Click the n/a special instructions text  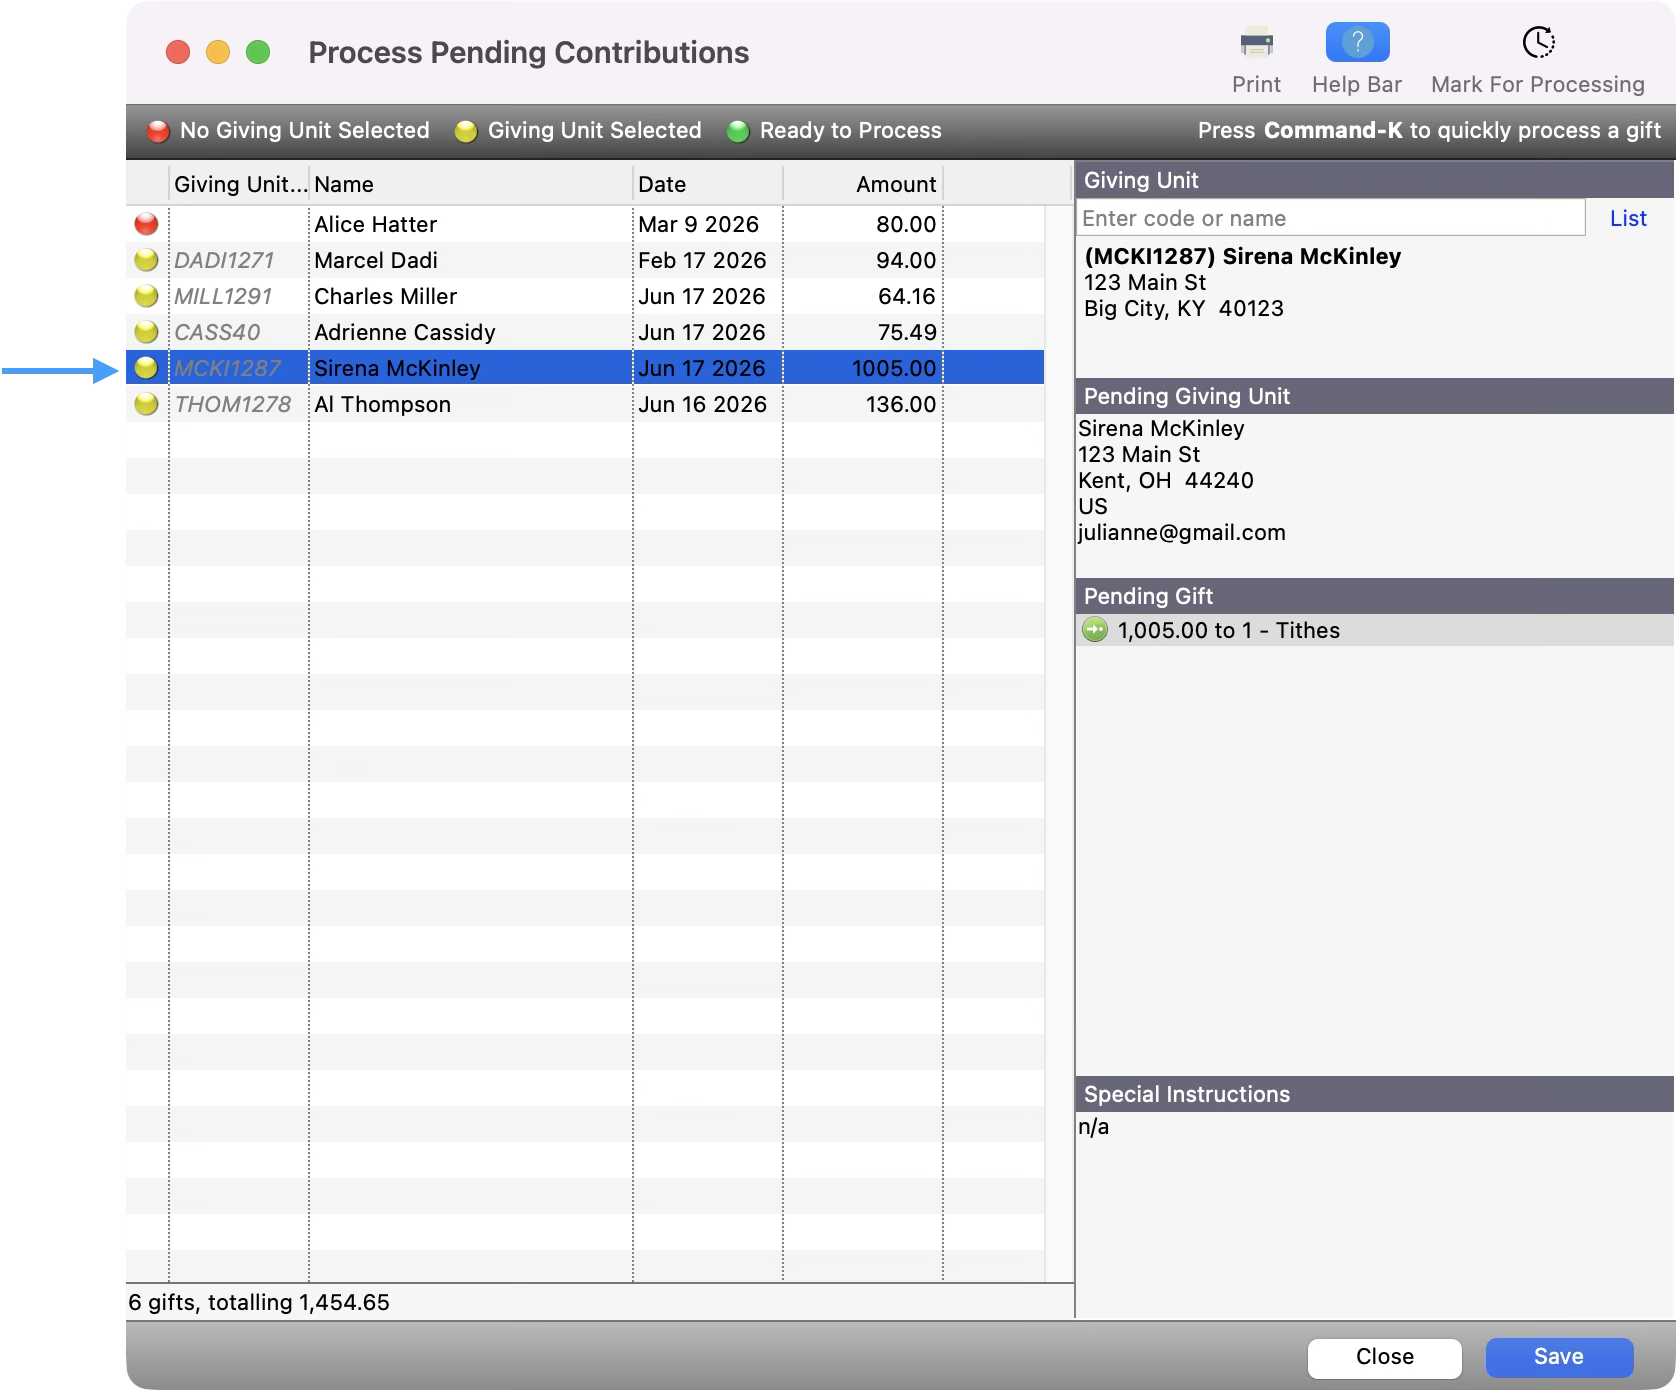coord(1093,1126)
